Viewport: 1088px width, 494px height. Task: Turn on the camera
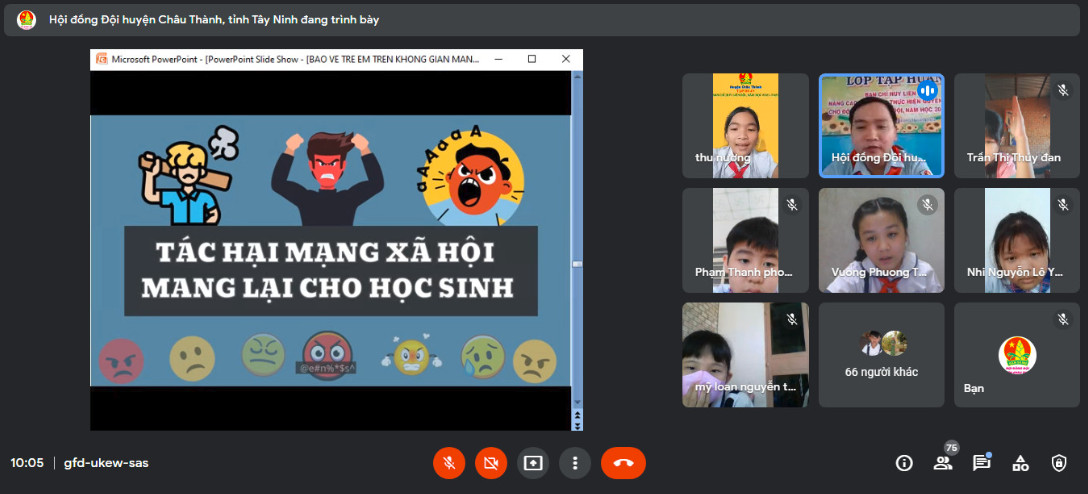coord(491,463)
